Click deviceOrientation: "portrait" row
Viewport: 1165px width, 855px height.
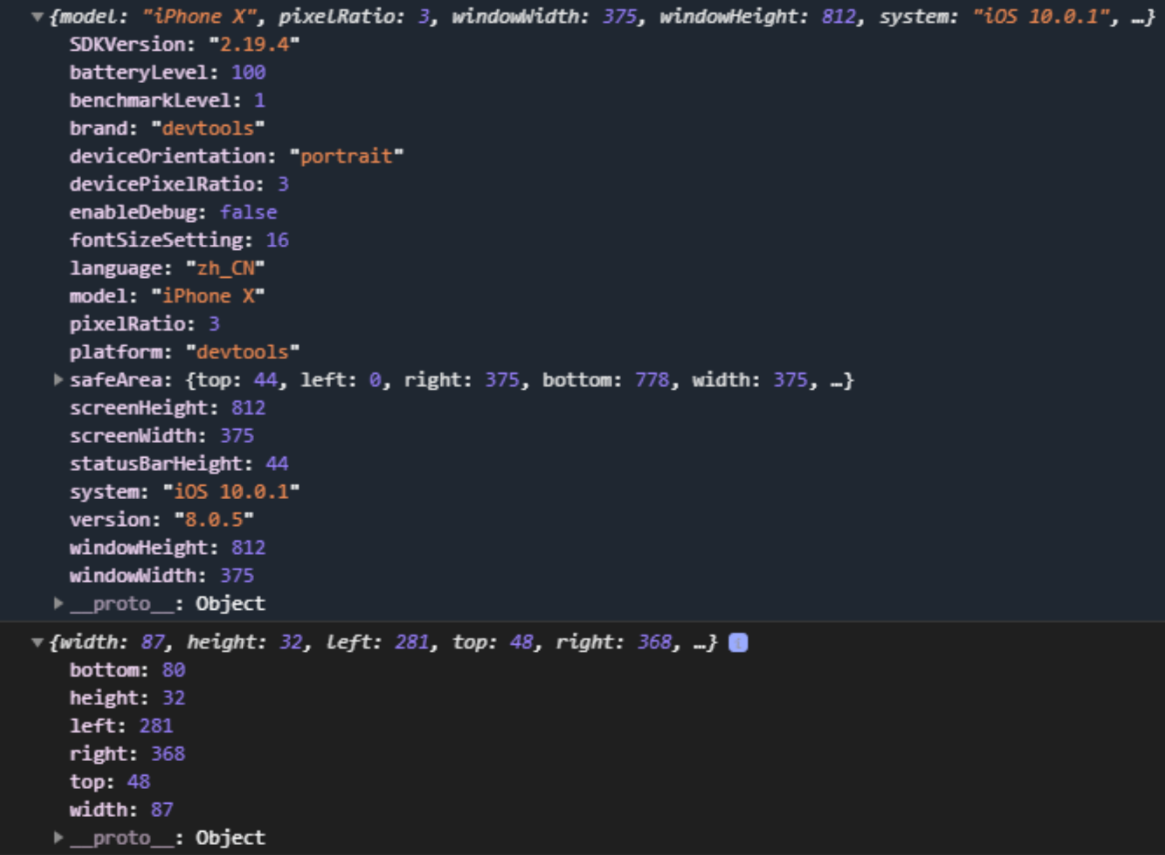[x=236, y=156]
